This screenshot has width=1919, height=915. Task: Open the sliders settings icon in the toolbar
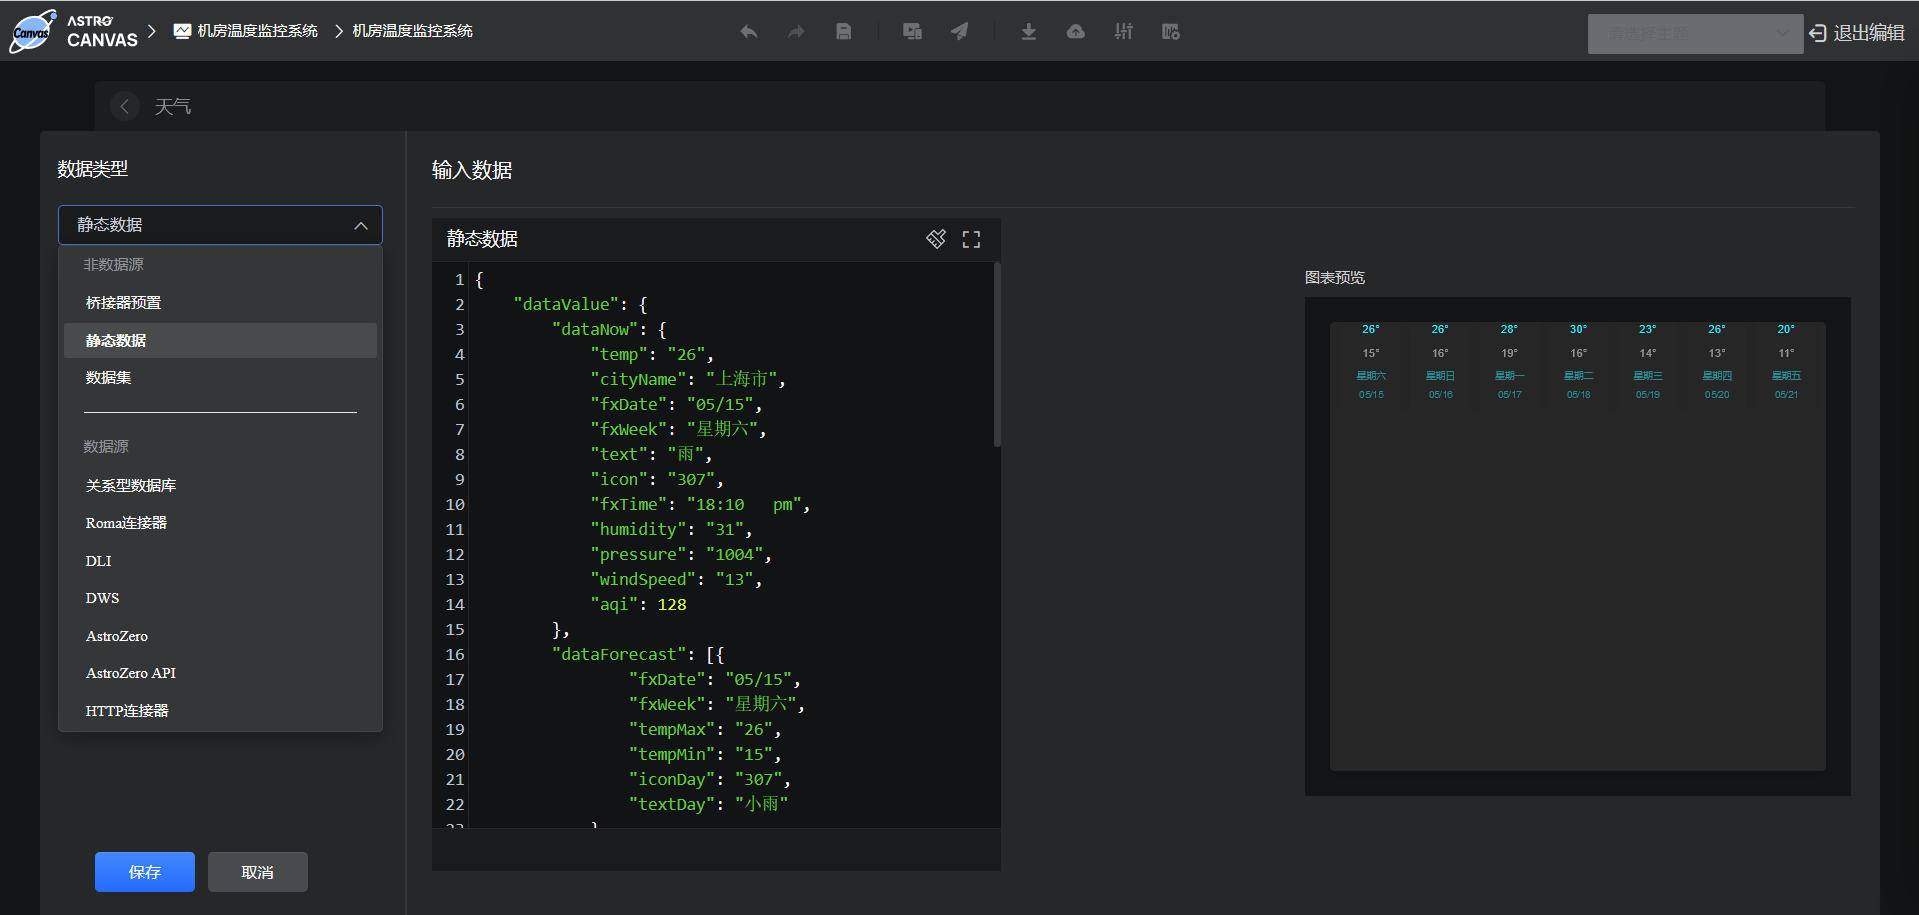click(1124, 32)
